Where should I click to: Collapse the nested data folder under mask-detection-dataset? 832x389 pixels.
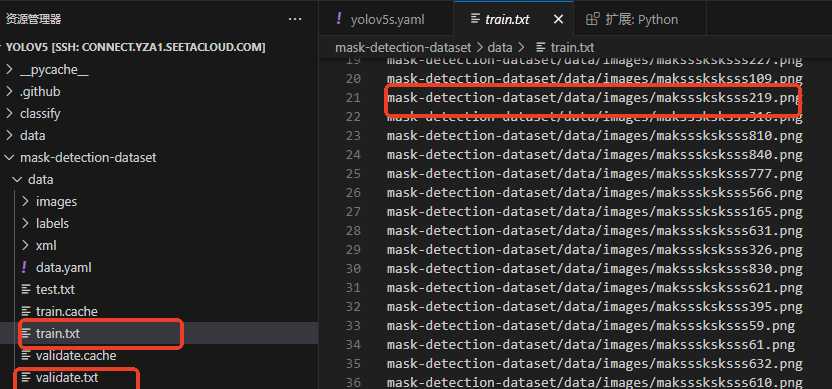[17, 180]
